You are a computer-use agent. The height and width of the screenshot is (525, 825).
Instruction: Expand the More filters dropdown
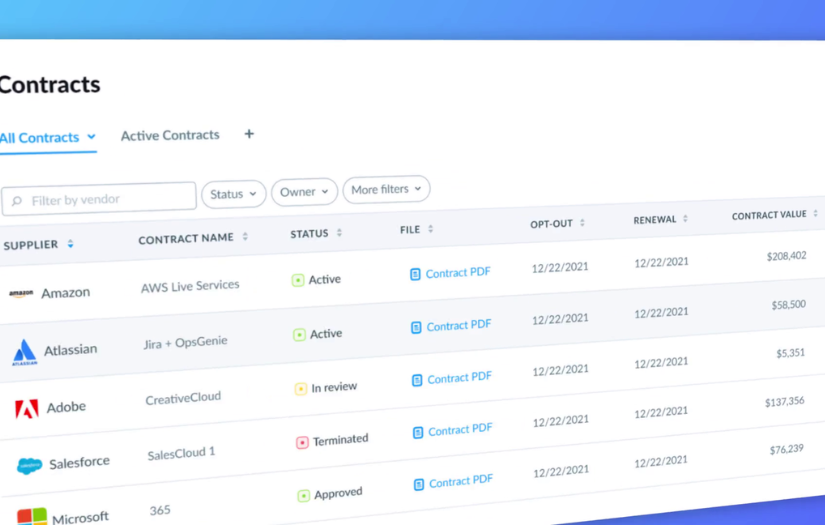click(386, 189)
